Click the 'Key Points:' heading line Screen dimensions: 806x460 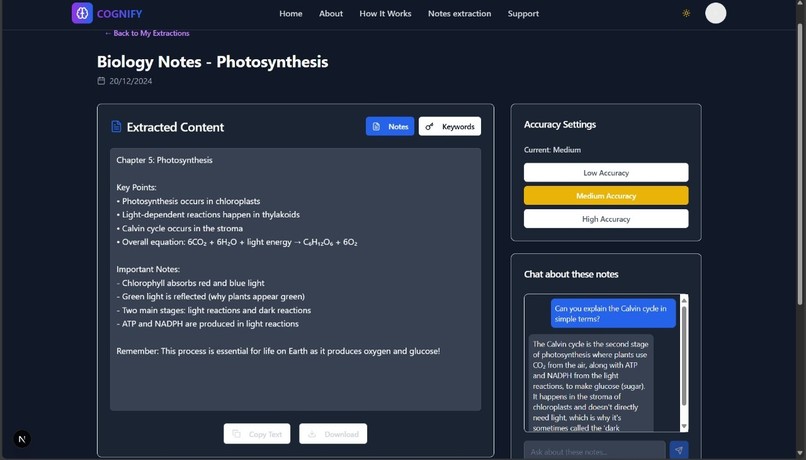(x=136, y=187)
